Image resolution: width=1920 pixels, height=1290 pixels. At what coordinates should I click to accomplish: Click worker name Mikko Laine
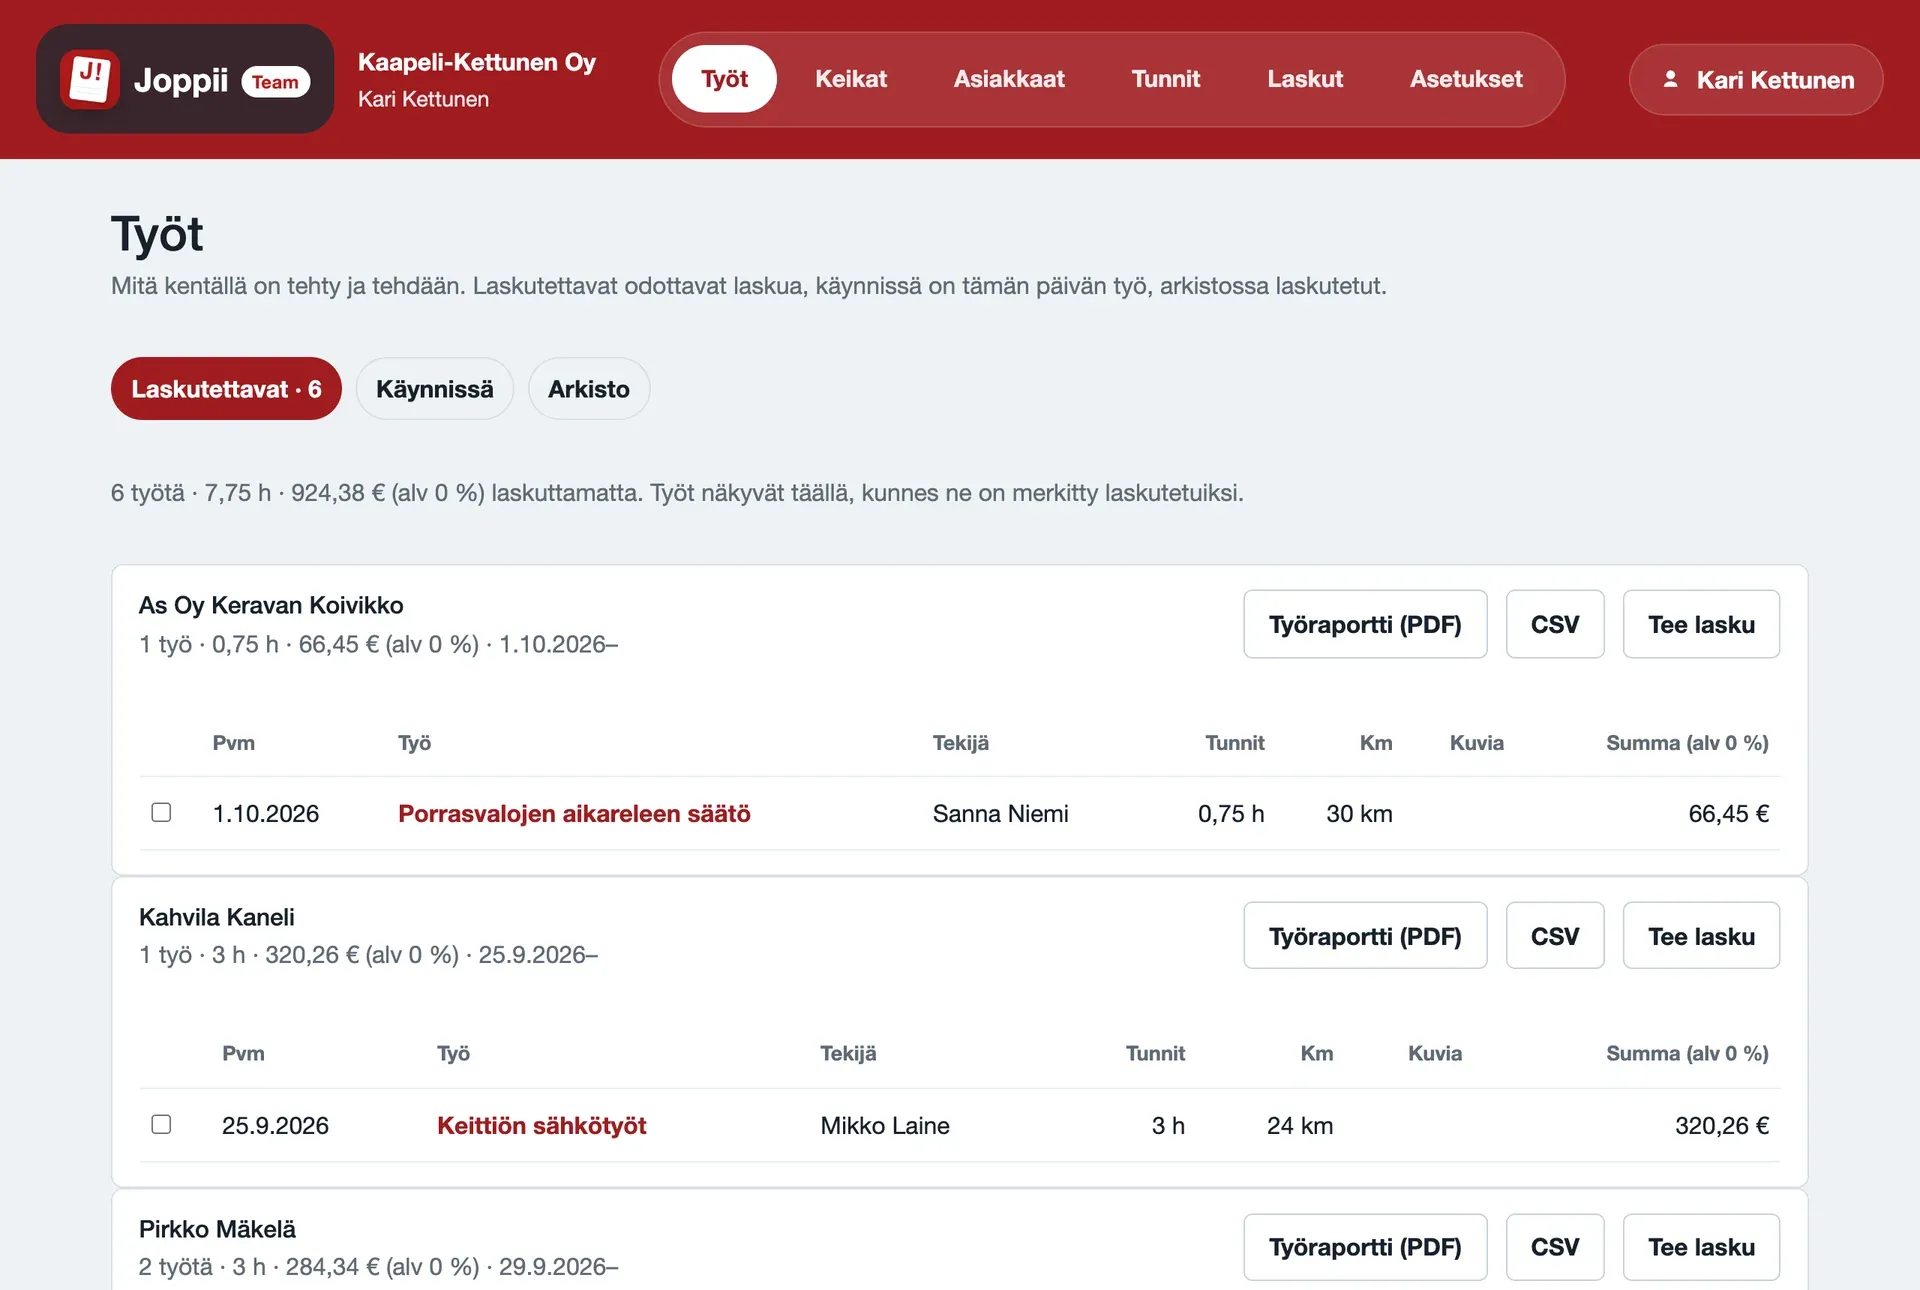885,1125
